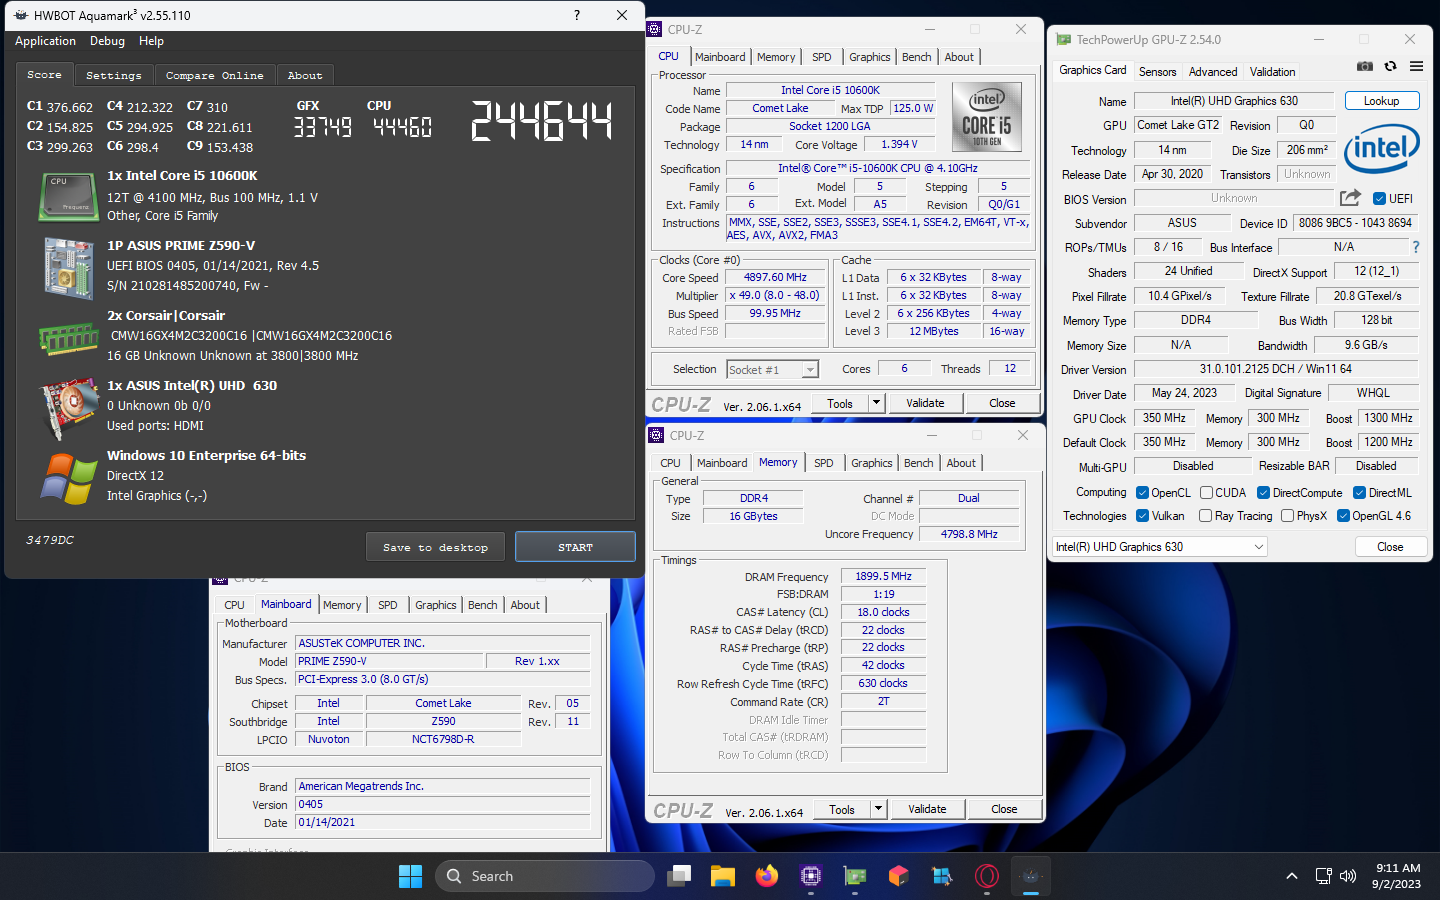Screen dimensions: 1440x900
Task: Toggle the Vulkan checkbox
Action: [x=1142, y=516]
